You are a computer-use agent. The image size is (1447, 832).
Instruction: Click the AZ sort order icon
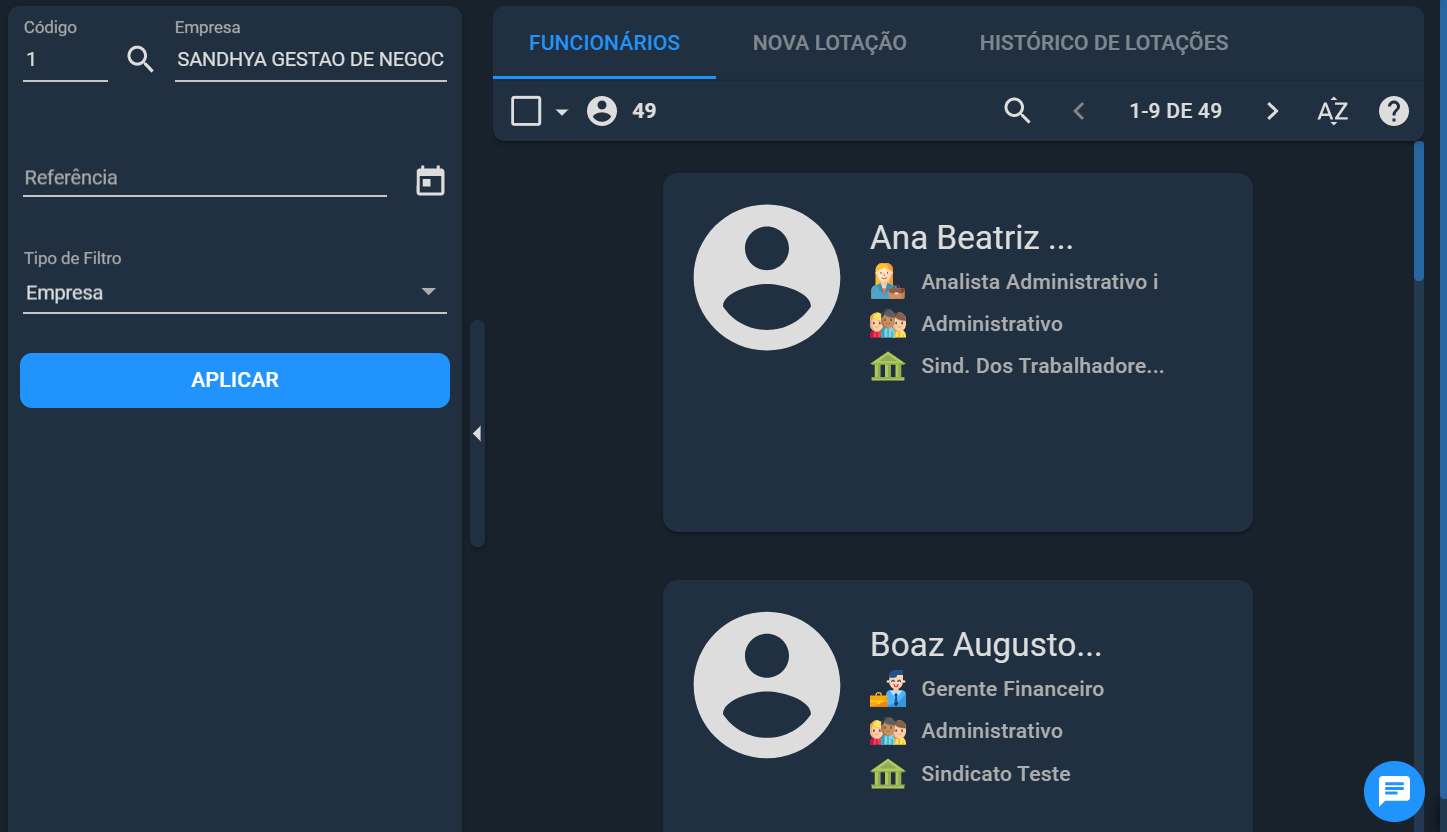pyautogui.click(x=1333, y=111)
